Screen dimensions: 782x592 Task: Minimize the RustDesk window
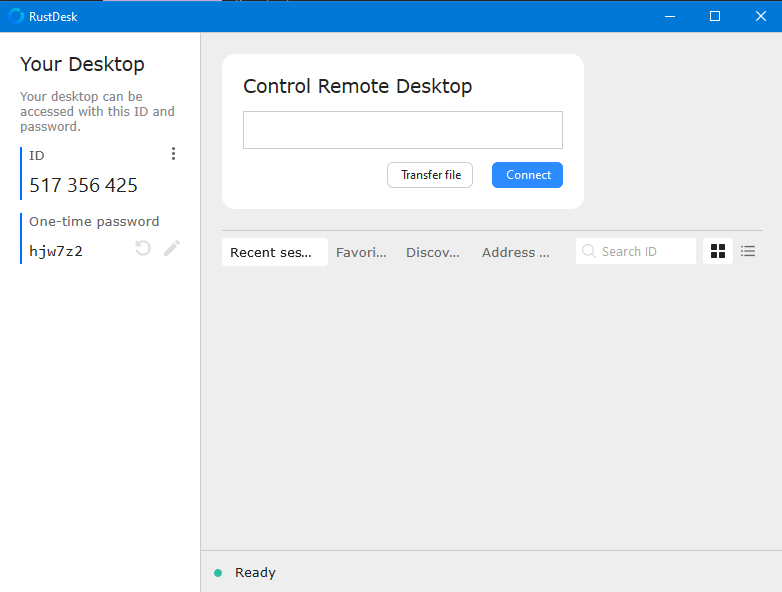(x=670, y=16)
